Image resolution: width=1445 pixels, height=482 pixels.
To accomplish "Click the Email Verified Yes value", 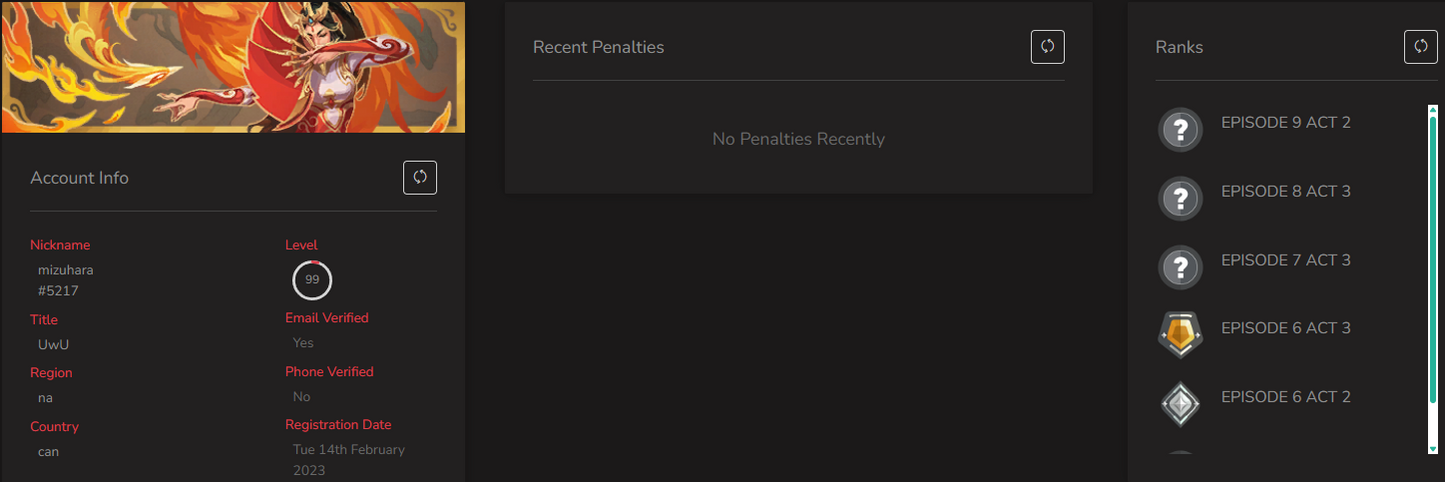I will (303, 342).
